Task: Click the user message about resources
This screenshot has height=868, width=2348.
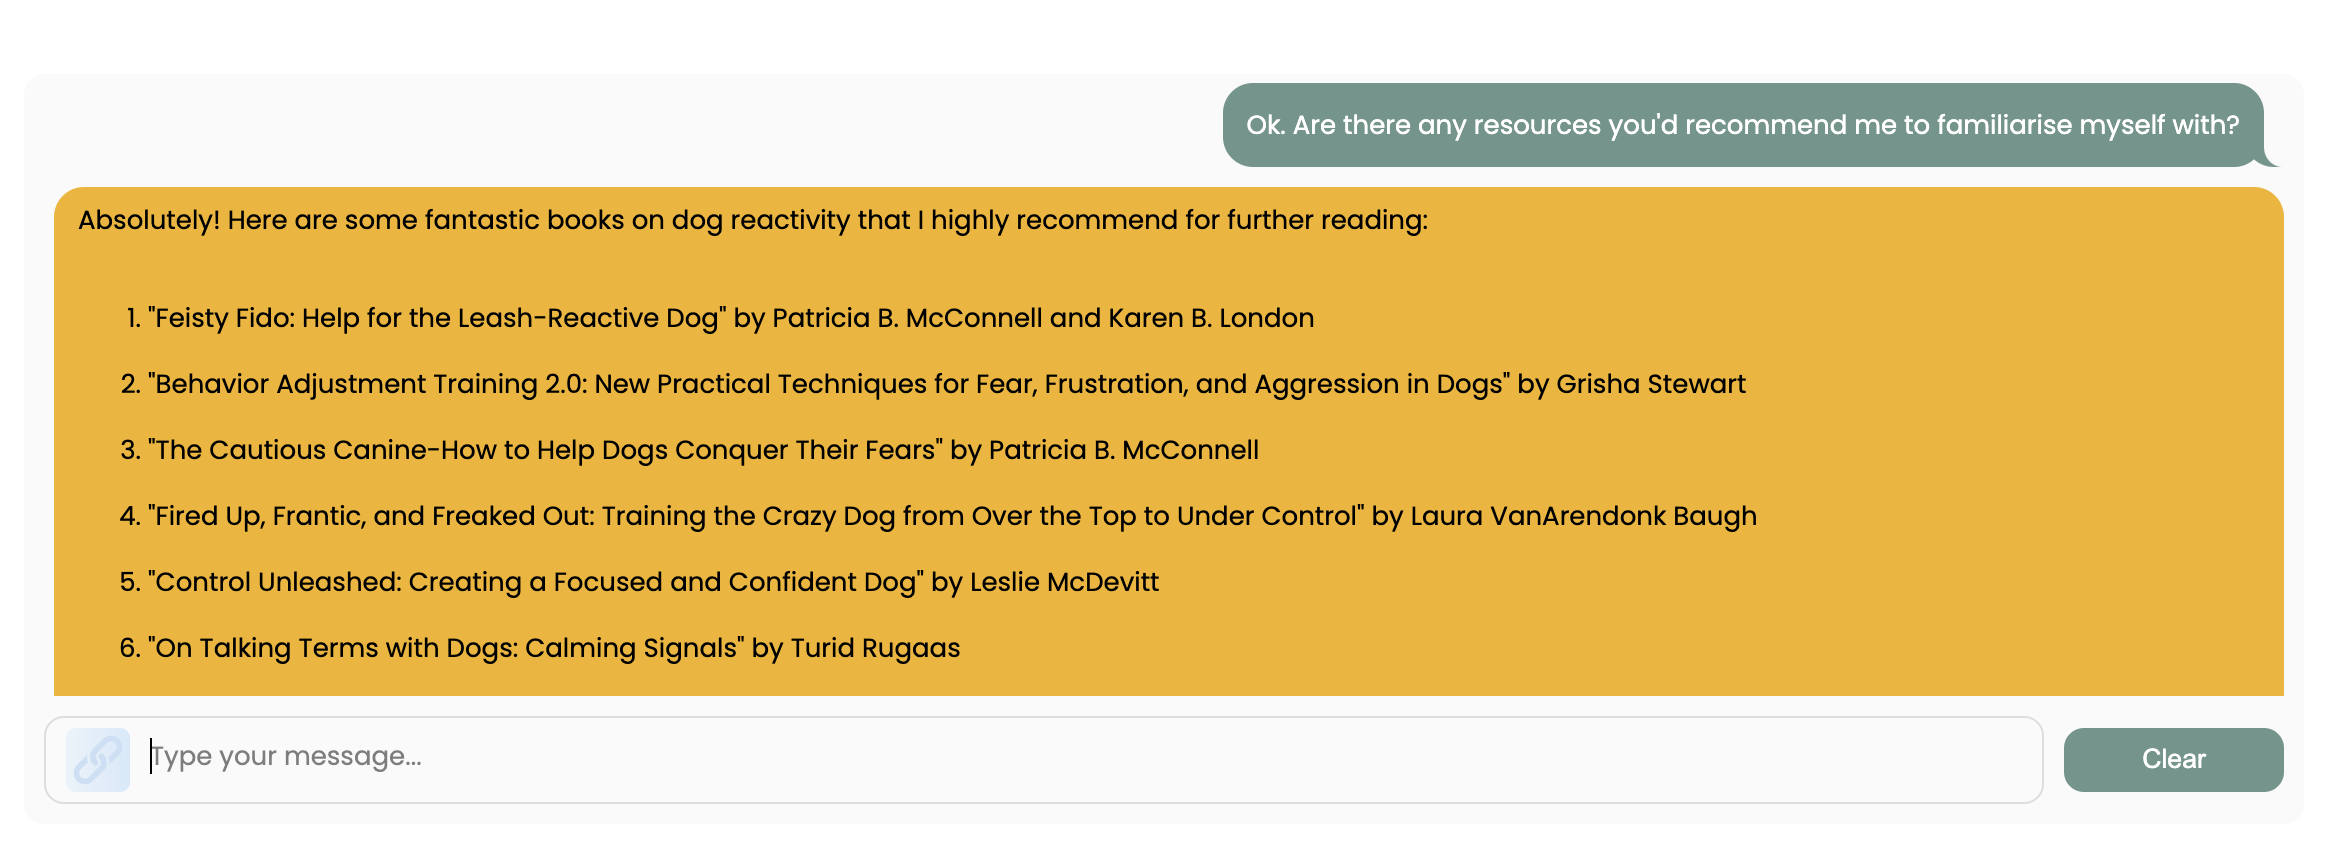Action: (1742, 125)
